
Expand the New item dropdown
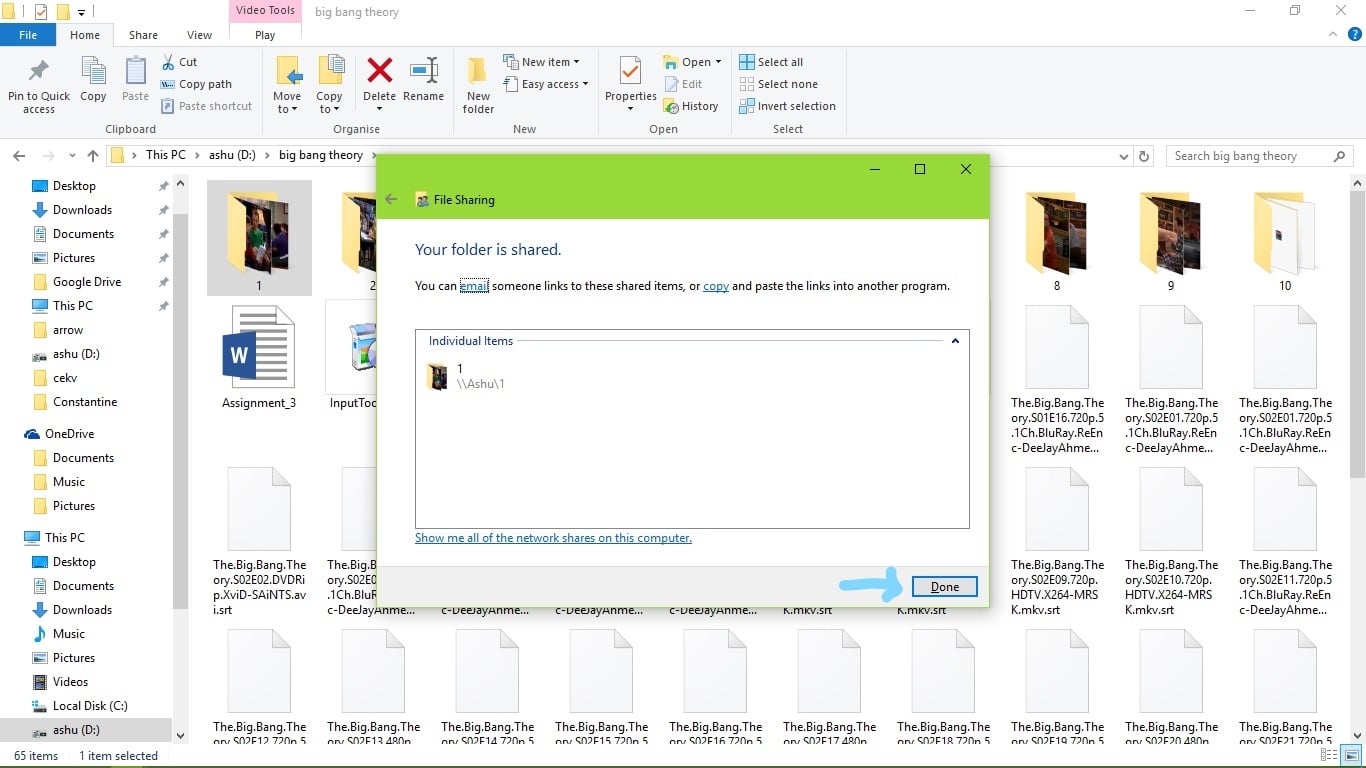coord(541,62)
